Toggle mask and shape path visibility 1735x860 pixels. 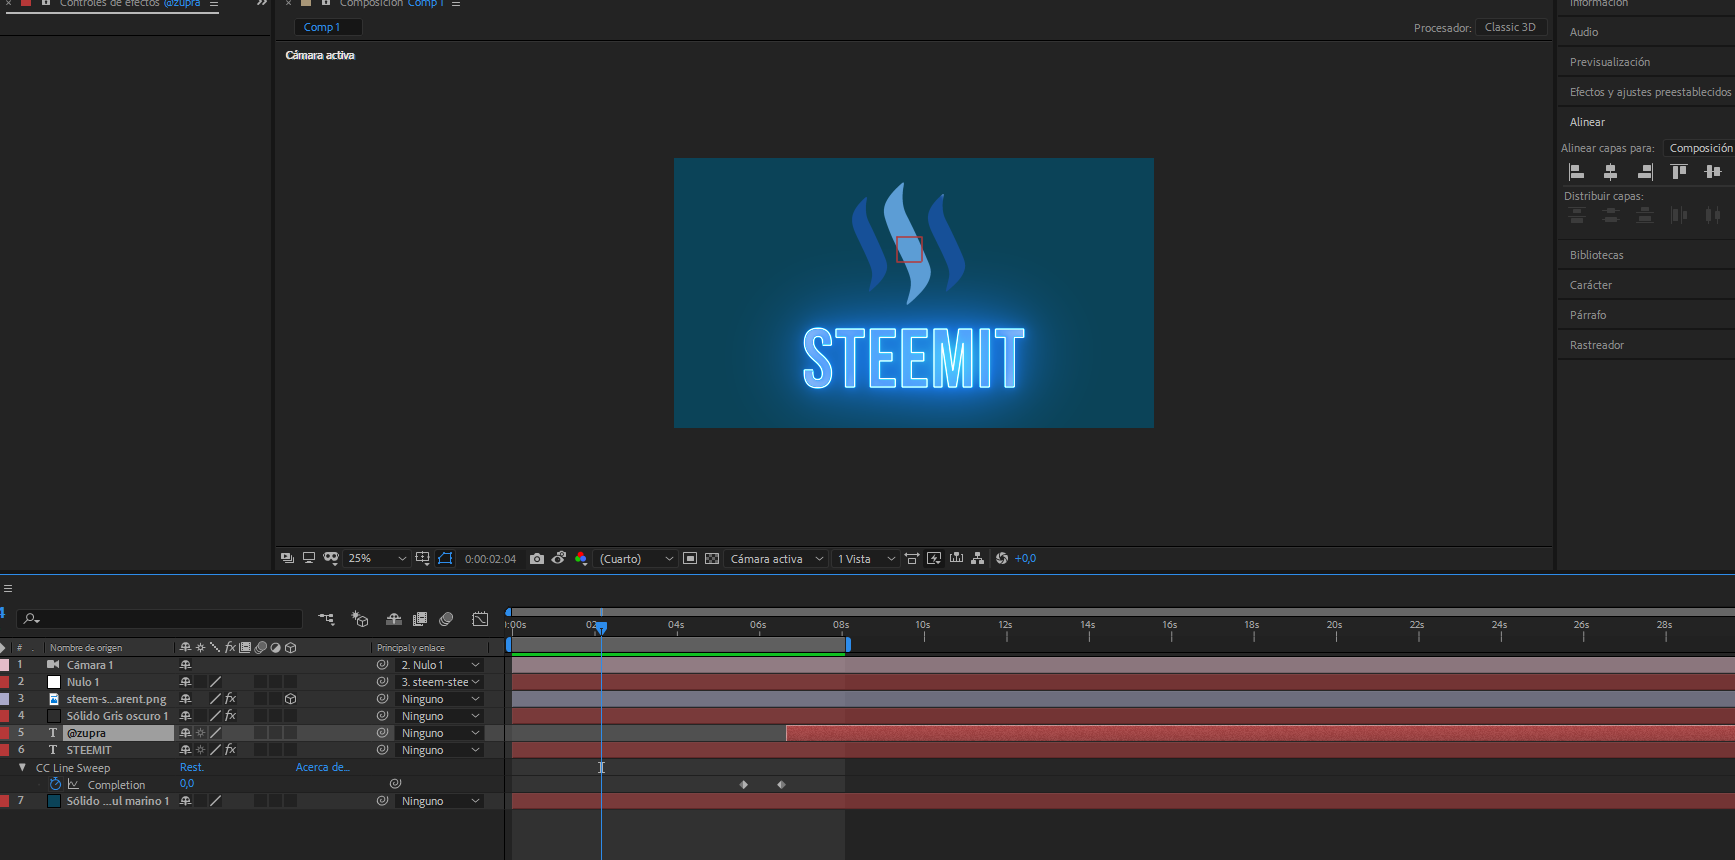[x=445, y=559]
